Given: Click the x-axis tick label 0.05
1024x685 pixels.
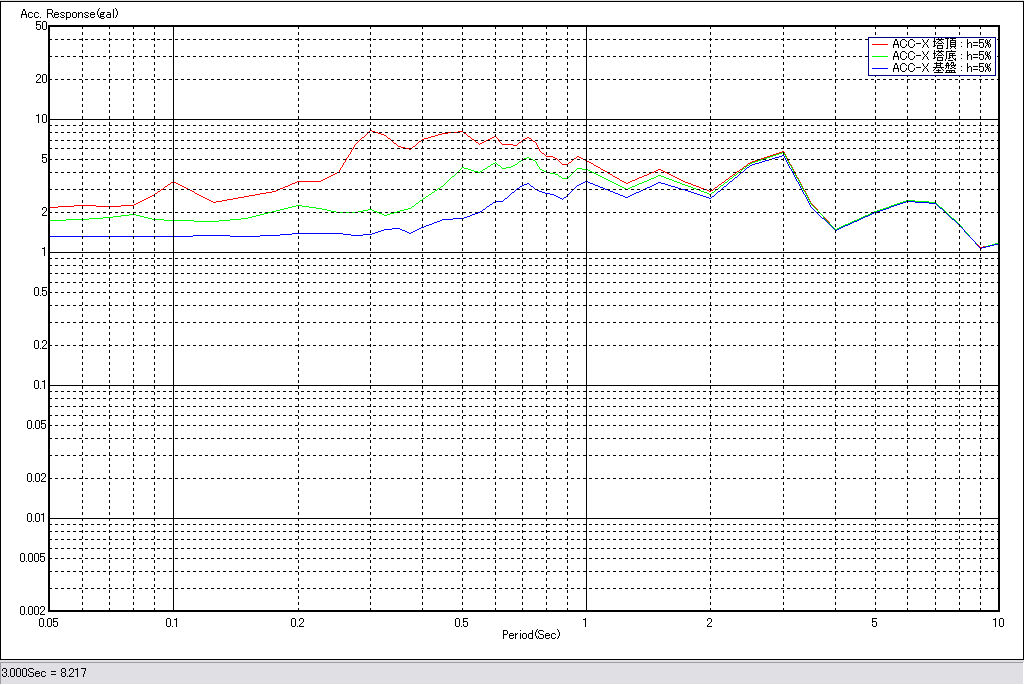Looking at the screenshot, I should coord(49,623).
